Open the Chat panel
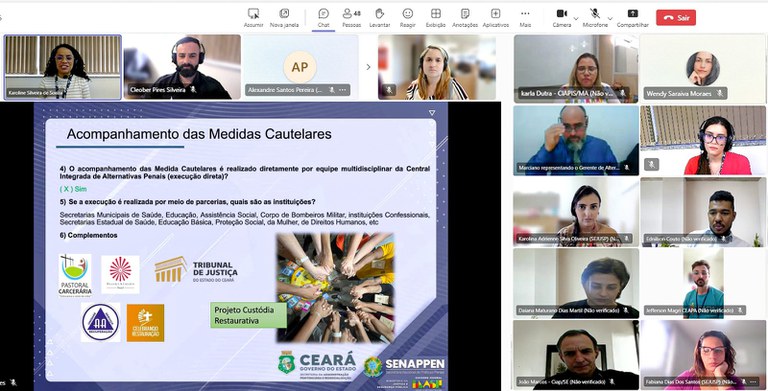This screenshot has height=391, width=768. (323, 18)
